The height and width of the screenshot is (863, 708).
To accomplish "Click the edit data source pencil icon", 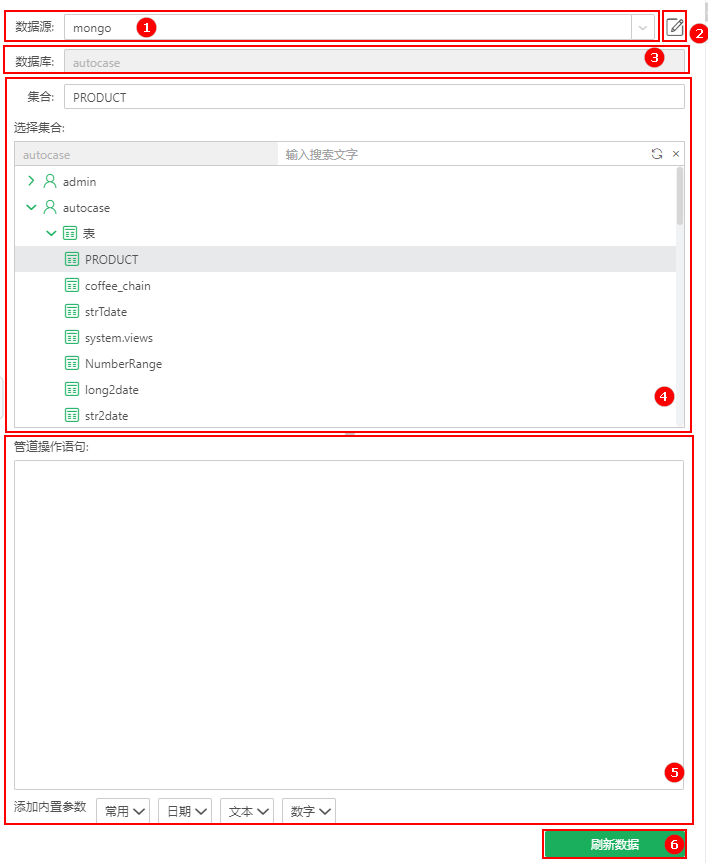I will [674, 26].
